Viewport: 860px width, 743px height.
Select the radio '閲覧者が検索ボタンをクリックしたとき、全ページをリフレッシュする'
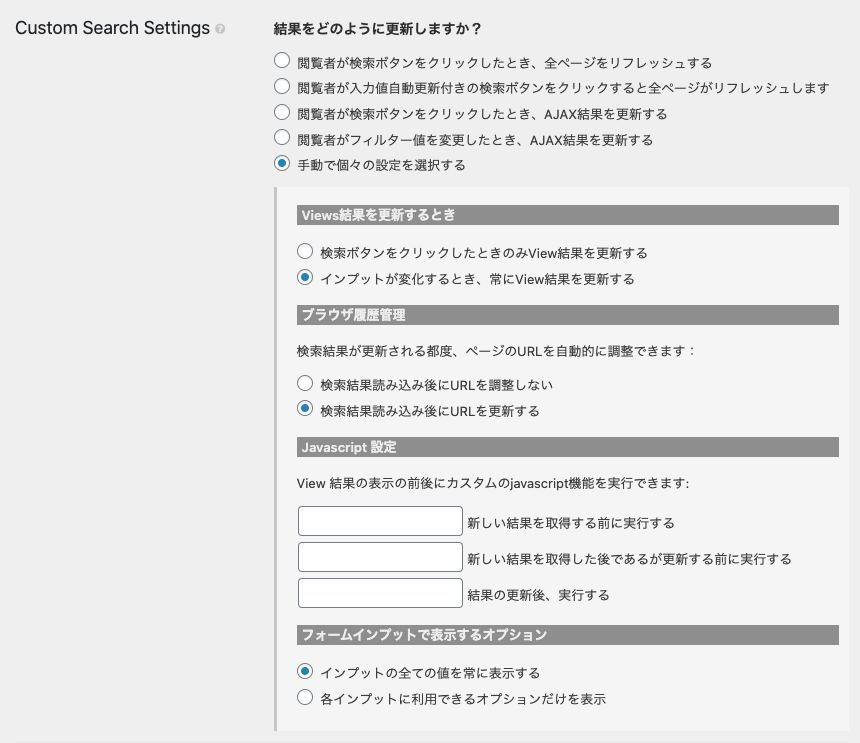[x=282, y=60]
